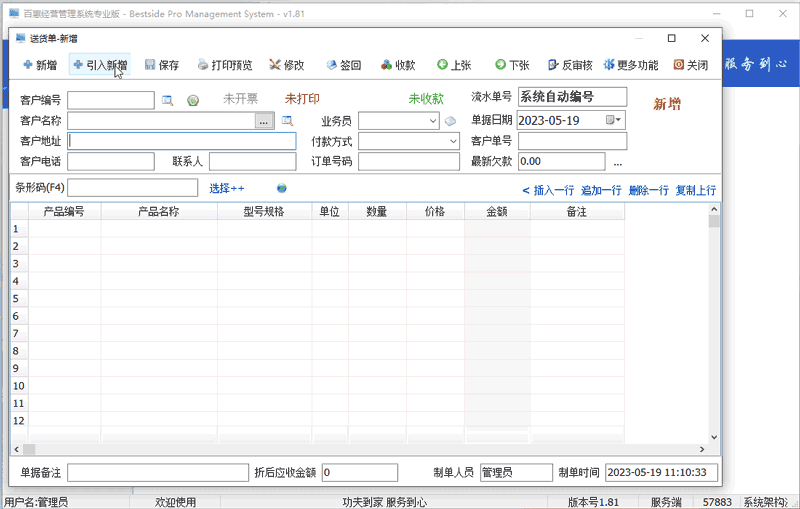Focus the 联系人 input field

tap(253, 162)
